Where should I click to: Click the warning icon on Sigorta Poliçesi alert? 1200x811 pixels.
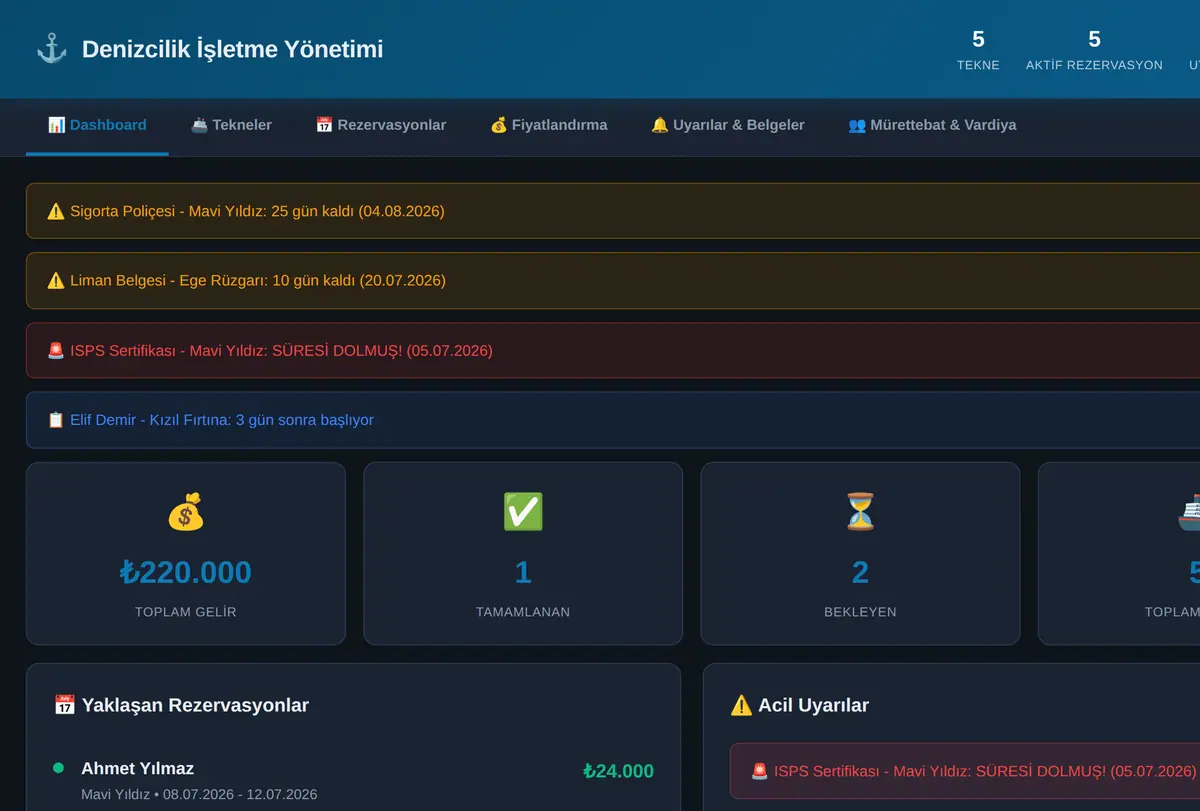click(x=56, y=212)
